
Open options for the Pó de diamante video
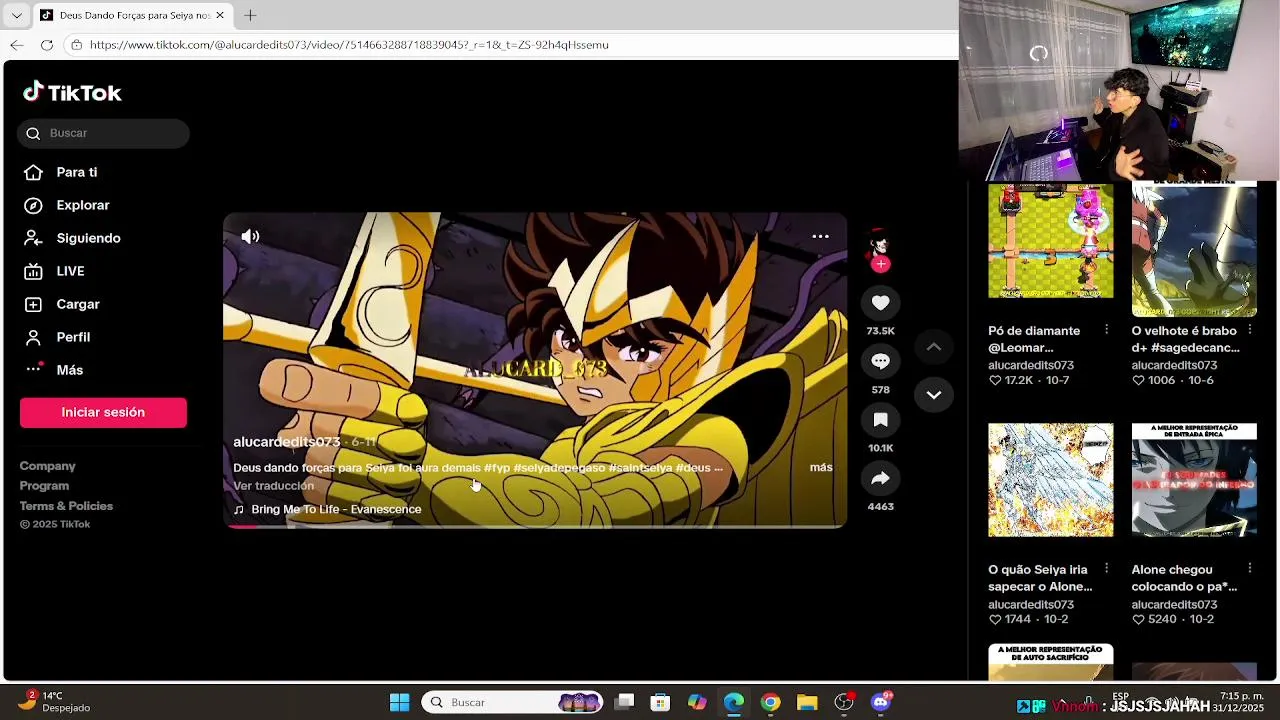tap(1106, 330)
